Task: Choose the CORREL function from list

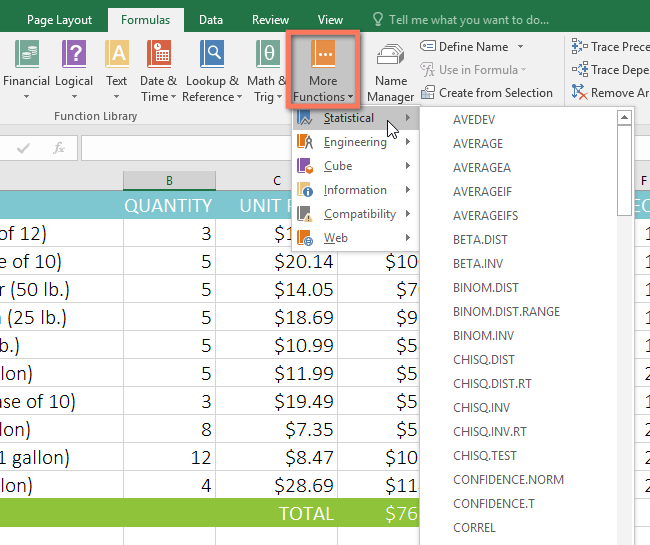Action: (x=474, y=528)
